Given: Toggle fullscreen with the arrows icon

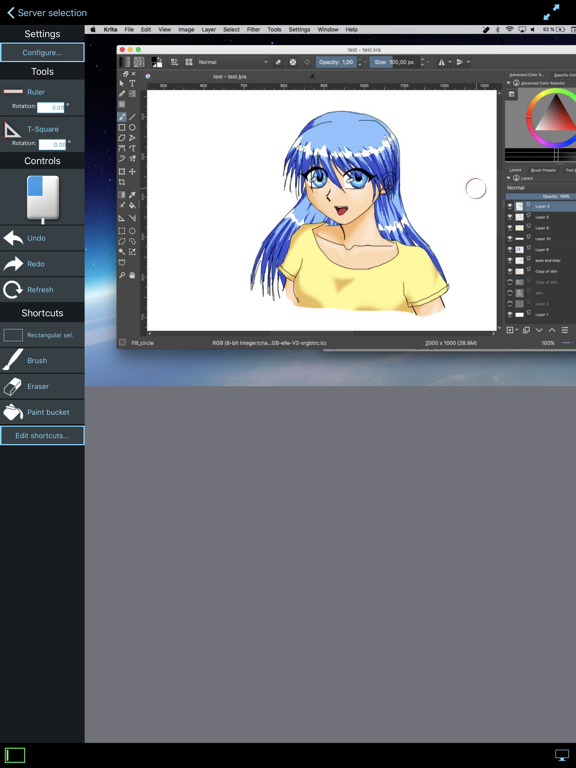Looking at the screenshot, I should 551,12.
